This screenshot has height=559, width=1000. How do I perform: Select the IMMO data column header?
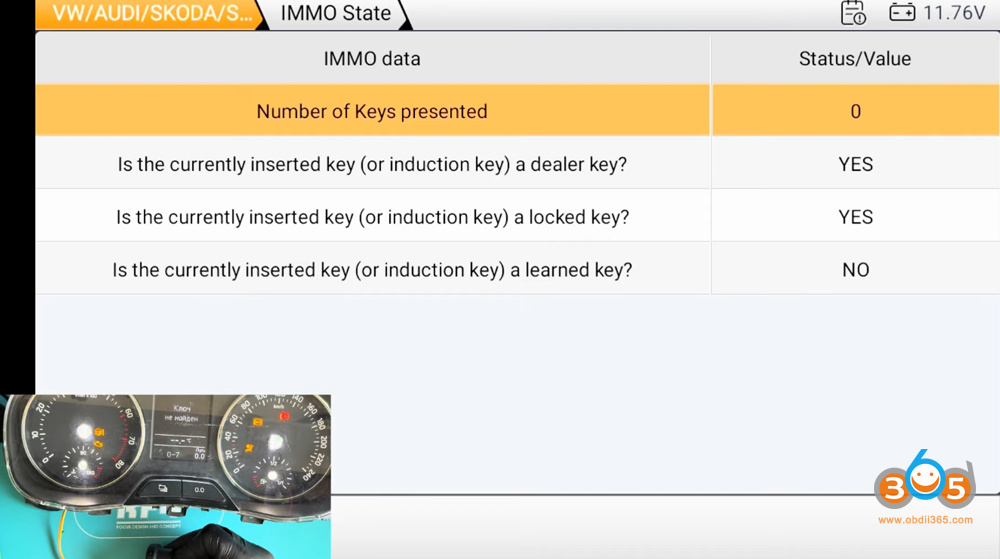click(372, 59)
